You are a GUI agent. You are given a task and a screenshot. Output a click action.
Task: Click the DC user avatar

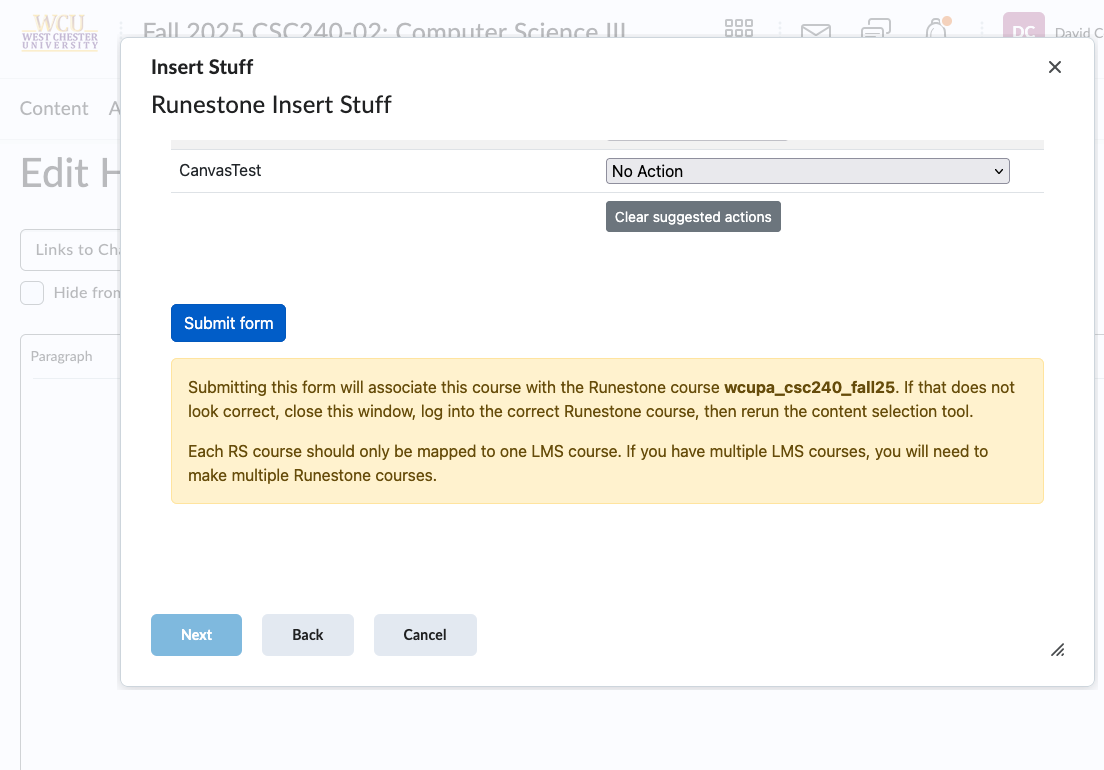pos(1023,28)
